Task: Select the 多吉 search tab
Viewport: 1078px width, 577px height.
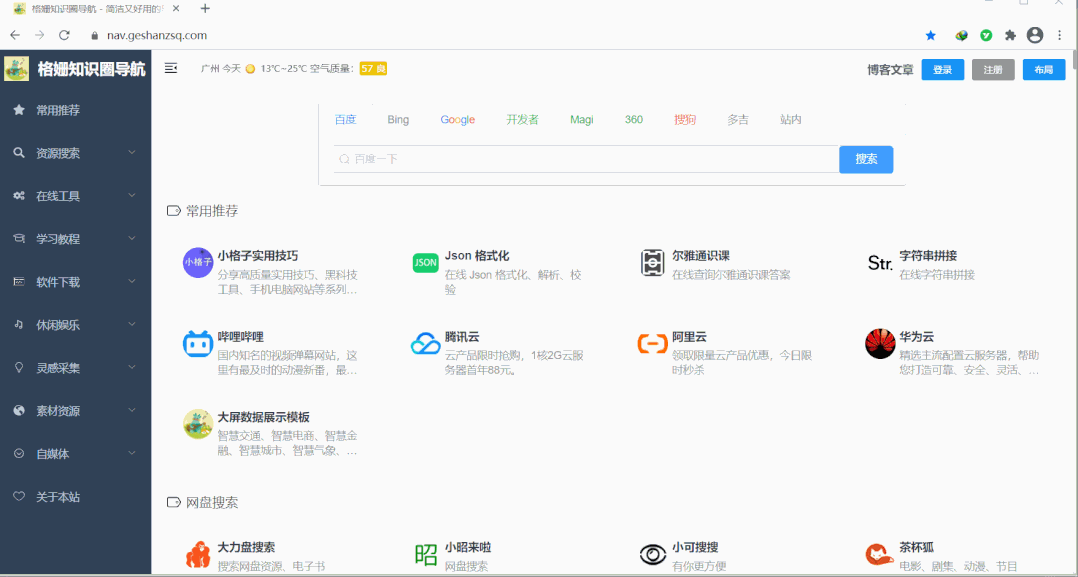Action: tap(738, 120)
